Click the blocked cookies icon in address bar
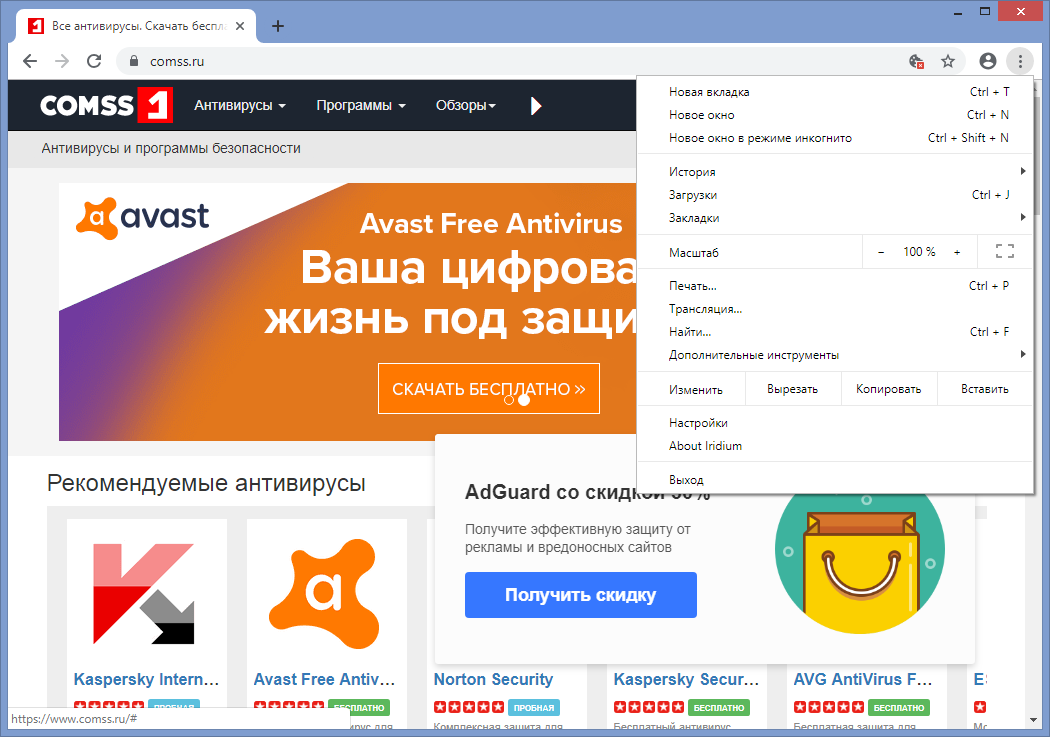This screenshot has width=1050, height=737. pyautogui.click(x=916, y=62)
